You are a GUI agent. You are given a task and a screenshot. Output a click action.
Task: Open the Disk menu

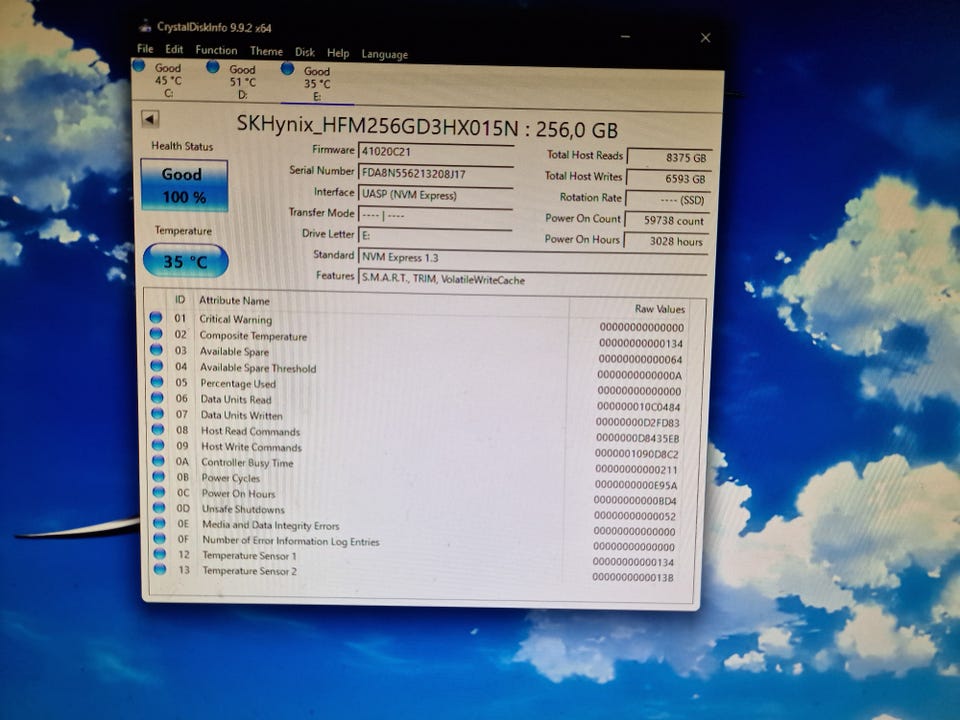click(304, 53)
